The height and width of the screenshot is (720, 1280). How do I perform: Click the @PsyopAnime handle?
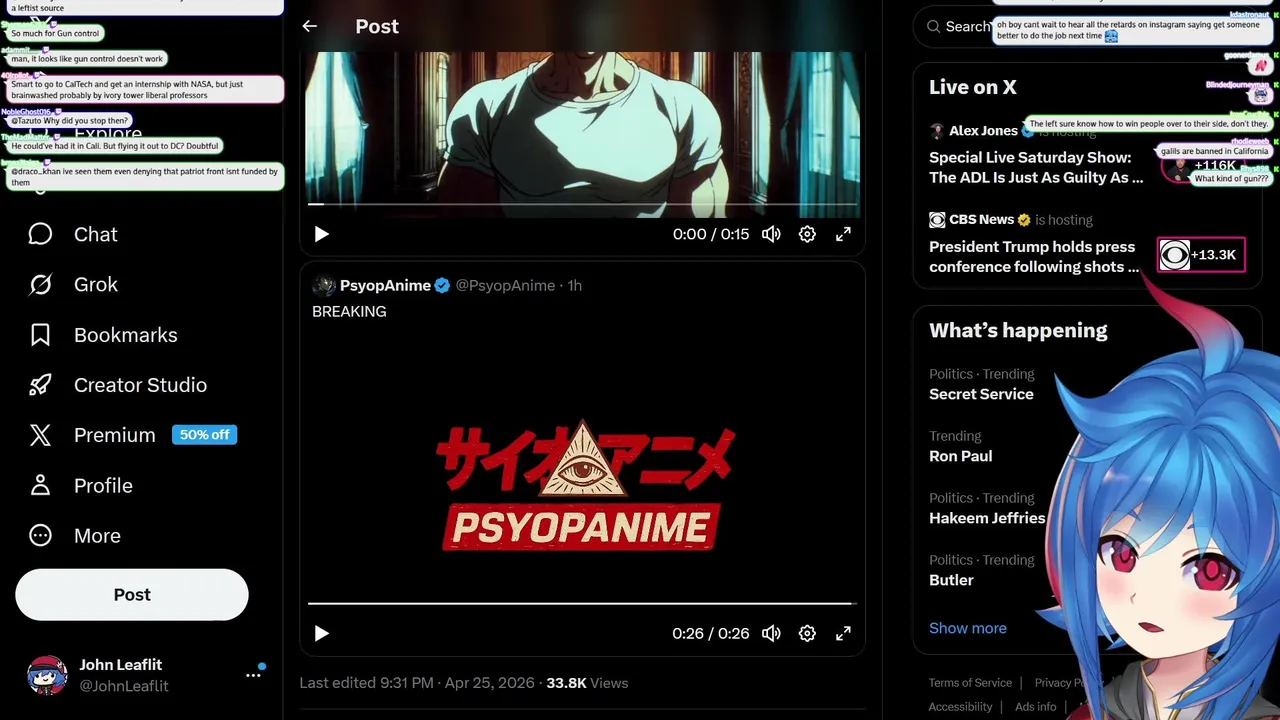click(x=505, y=285)
